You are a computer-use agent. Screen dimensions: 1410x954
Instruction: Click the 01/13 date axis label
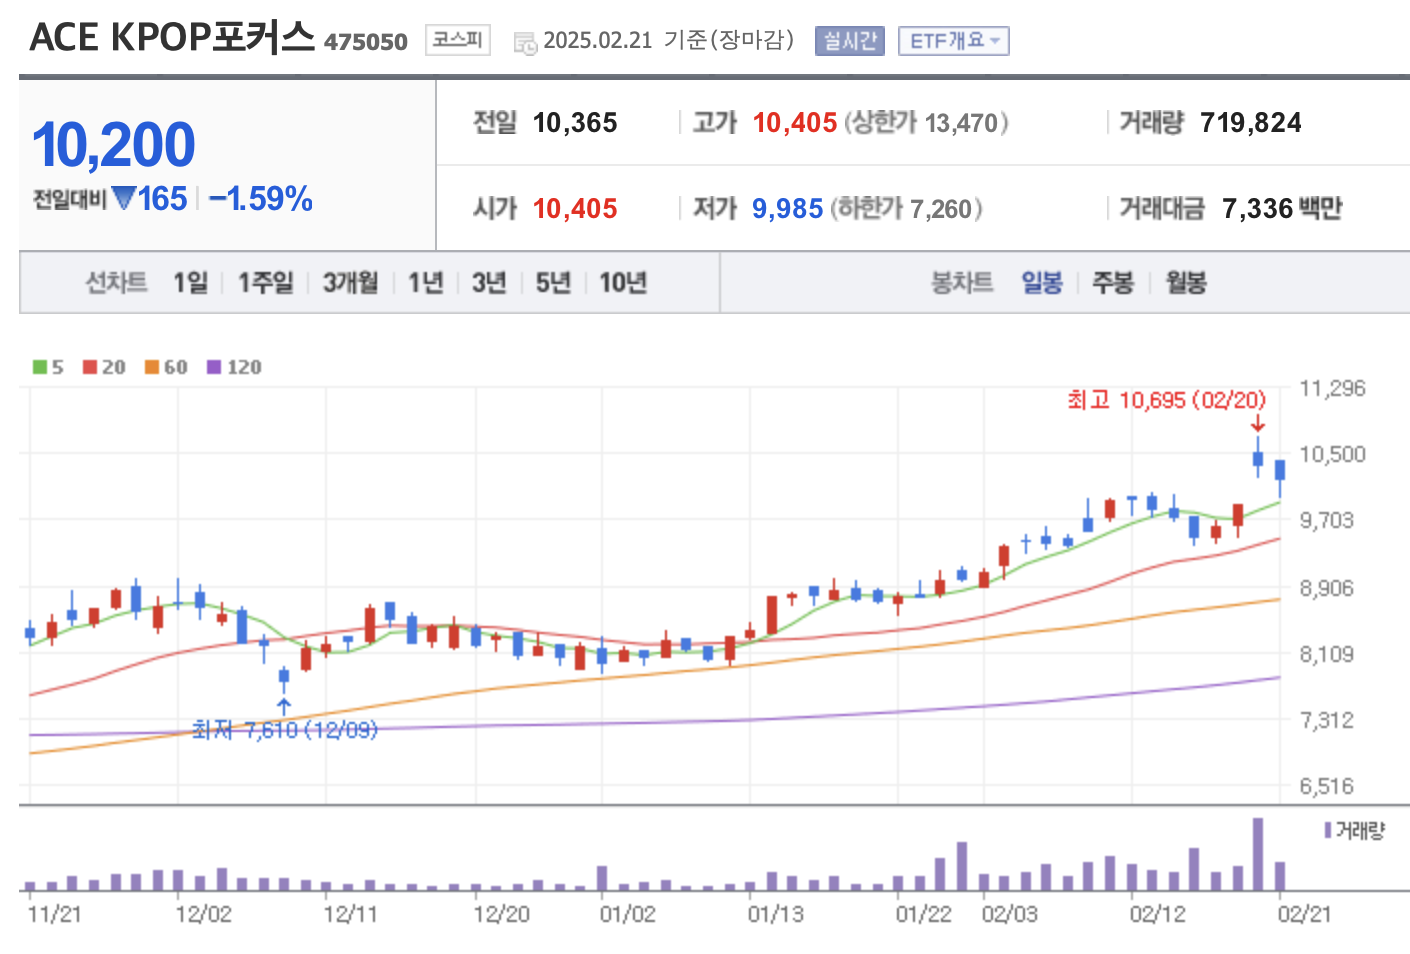point(775,914)
